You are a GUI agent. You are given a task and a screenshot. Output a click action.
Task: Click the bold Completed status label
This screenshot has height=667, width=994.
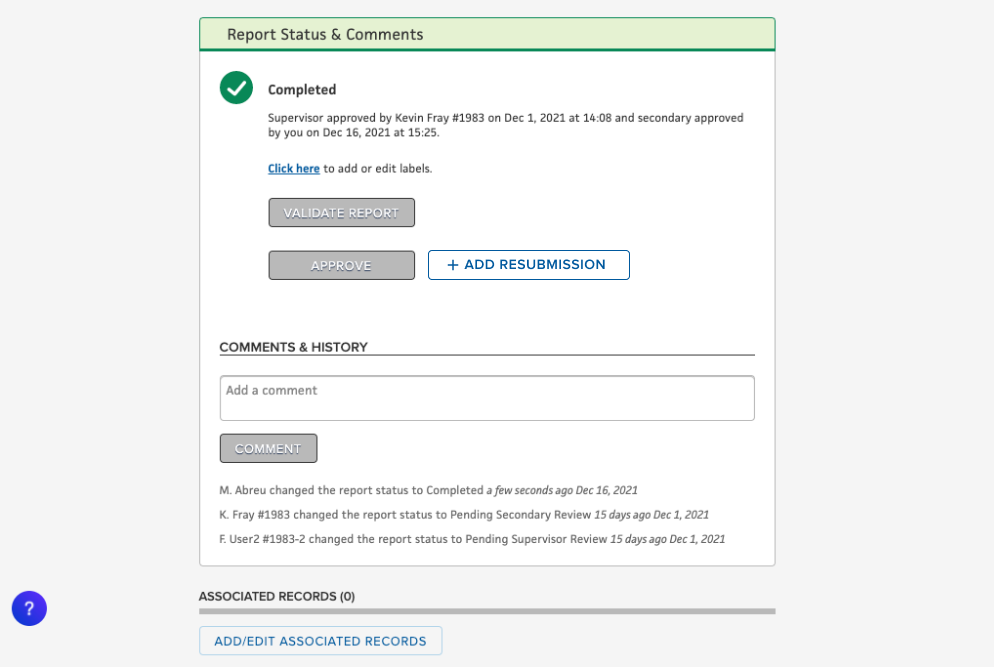(x=302, y=90)
